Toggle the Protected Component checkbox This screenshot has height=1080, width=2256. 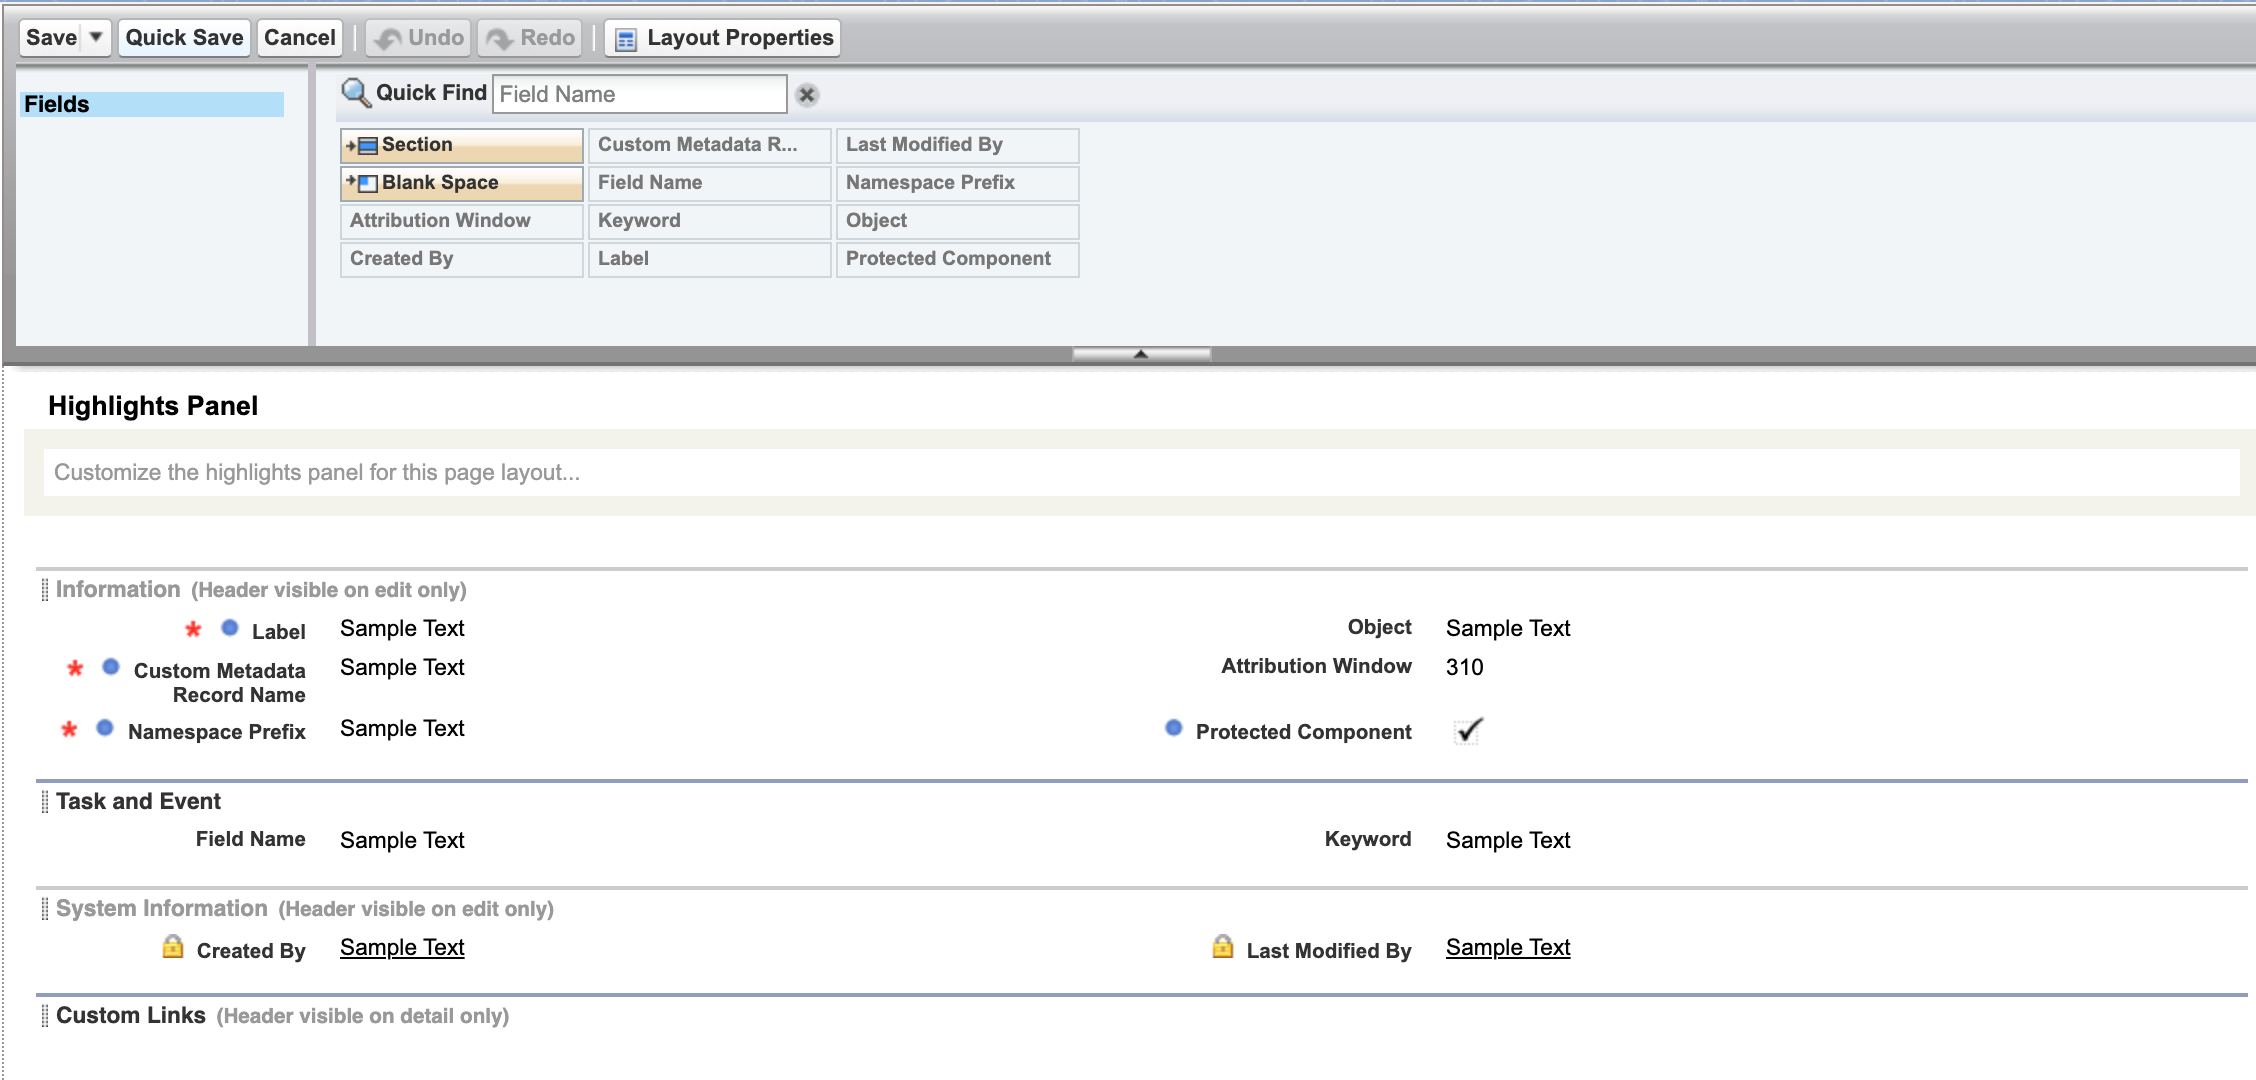[x=1467, y=731]
